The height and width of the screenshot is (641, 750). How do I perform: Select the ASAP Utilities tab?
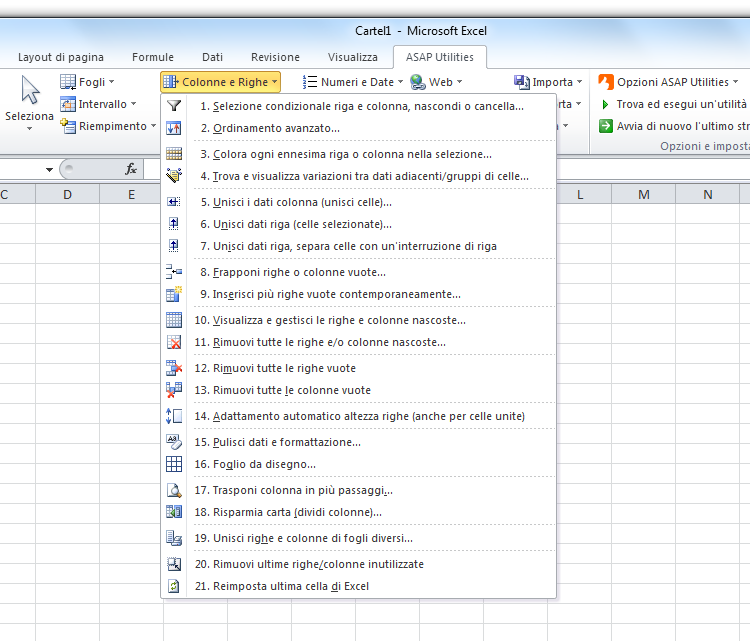440,57
